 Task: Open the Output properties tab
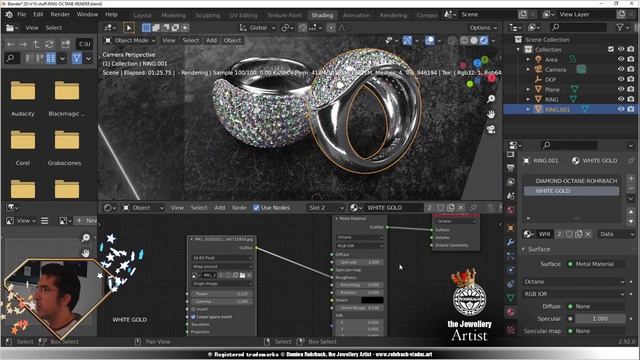click(511, 168)
